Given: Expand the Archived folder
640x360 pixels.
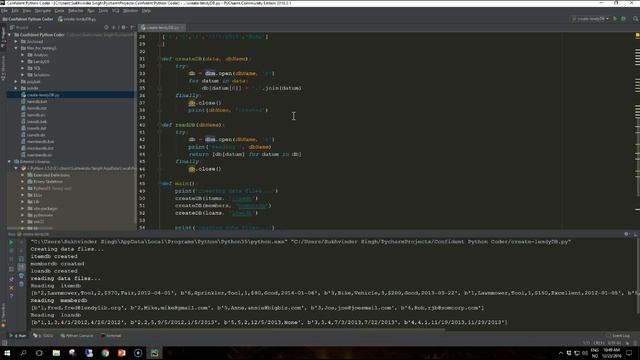Looking at the screenshot, I should coord(16,42).
